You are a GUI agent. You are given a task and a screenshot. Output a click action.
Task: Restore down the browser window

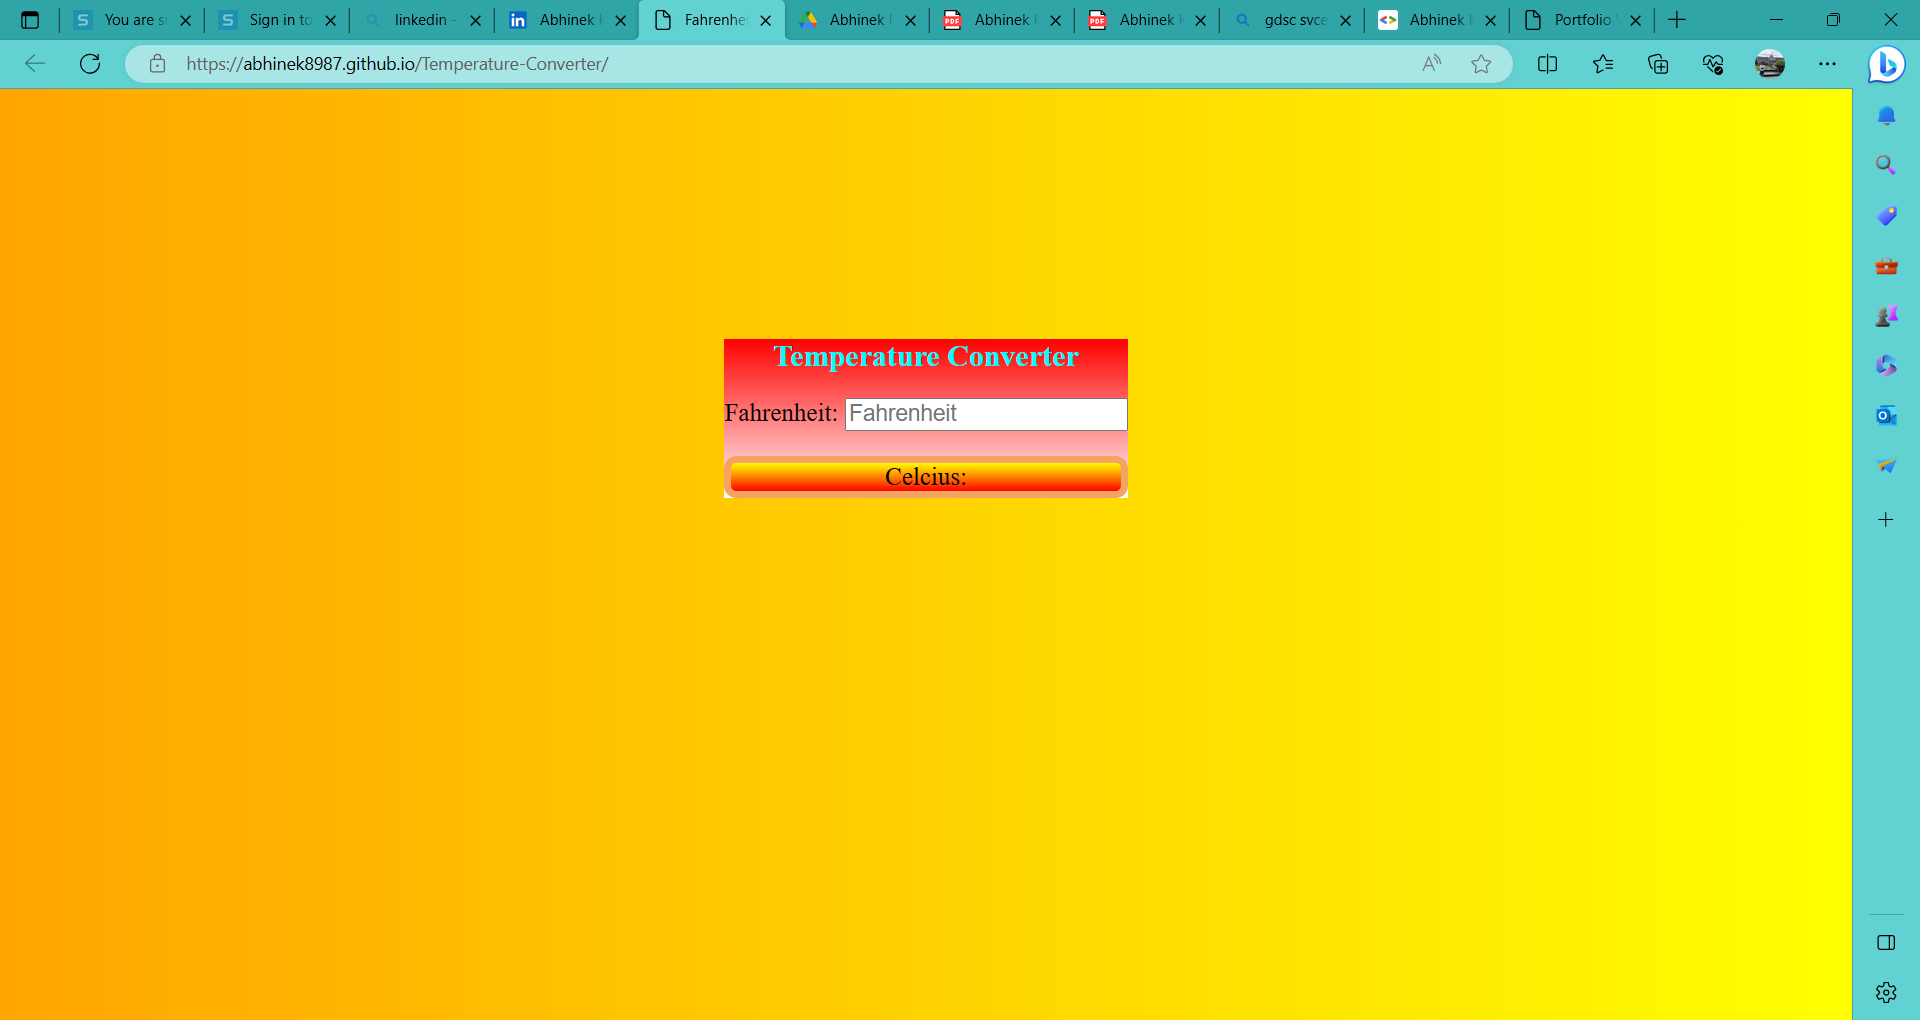1833,20
